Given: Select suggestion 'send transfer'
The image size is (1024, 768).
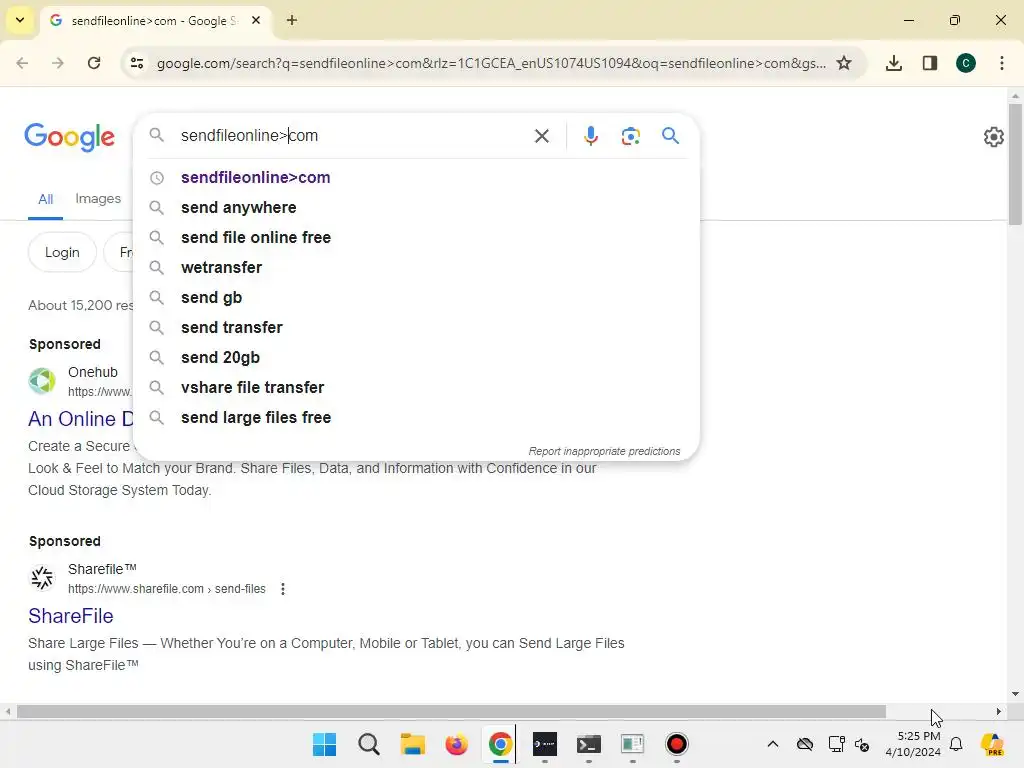Looking at the screenshot, I should click(417, 328).
